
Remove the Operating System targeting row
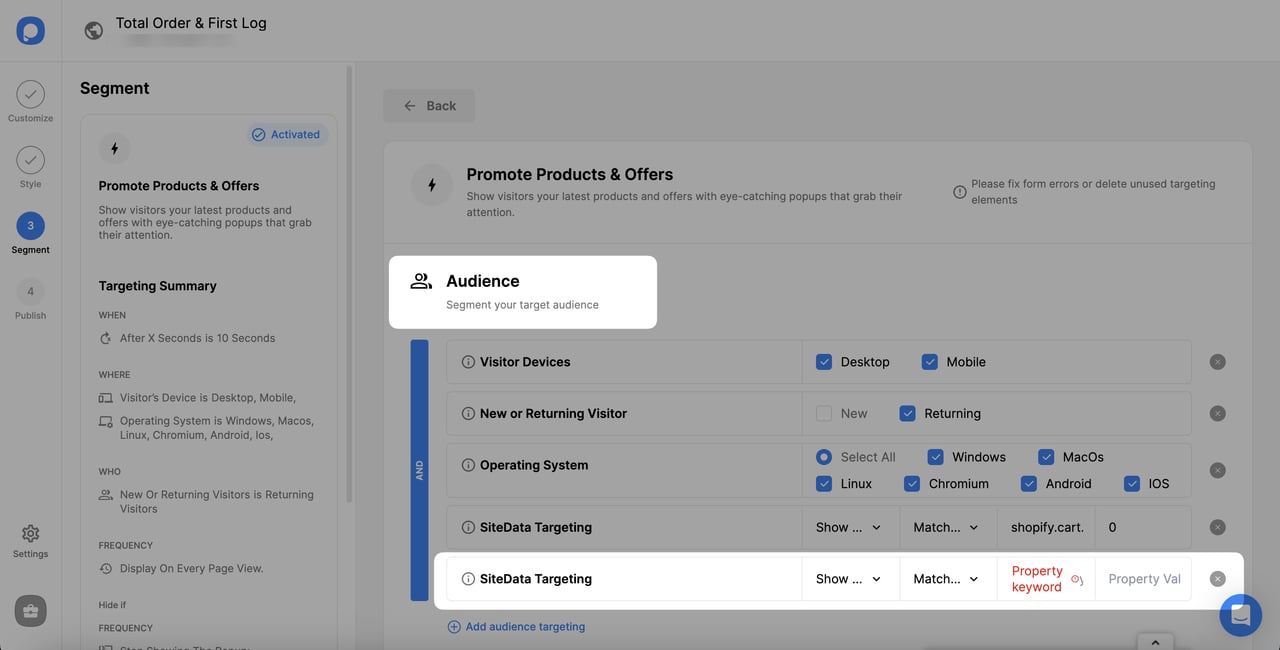click(x=1217, y=470)
